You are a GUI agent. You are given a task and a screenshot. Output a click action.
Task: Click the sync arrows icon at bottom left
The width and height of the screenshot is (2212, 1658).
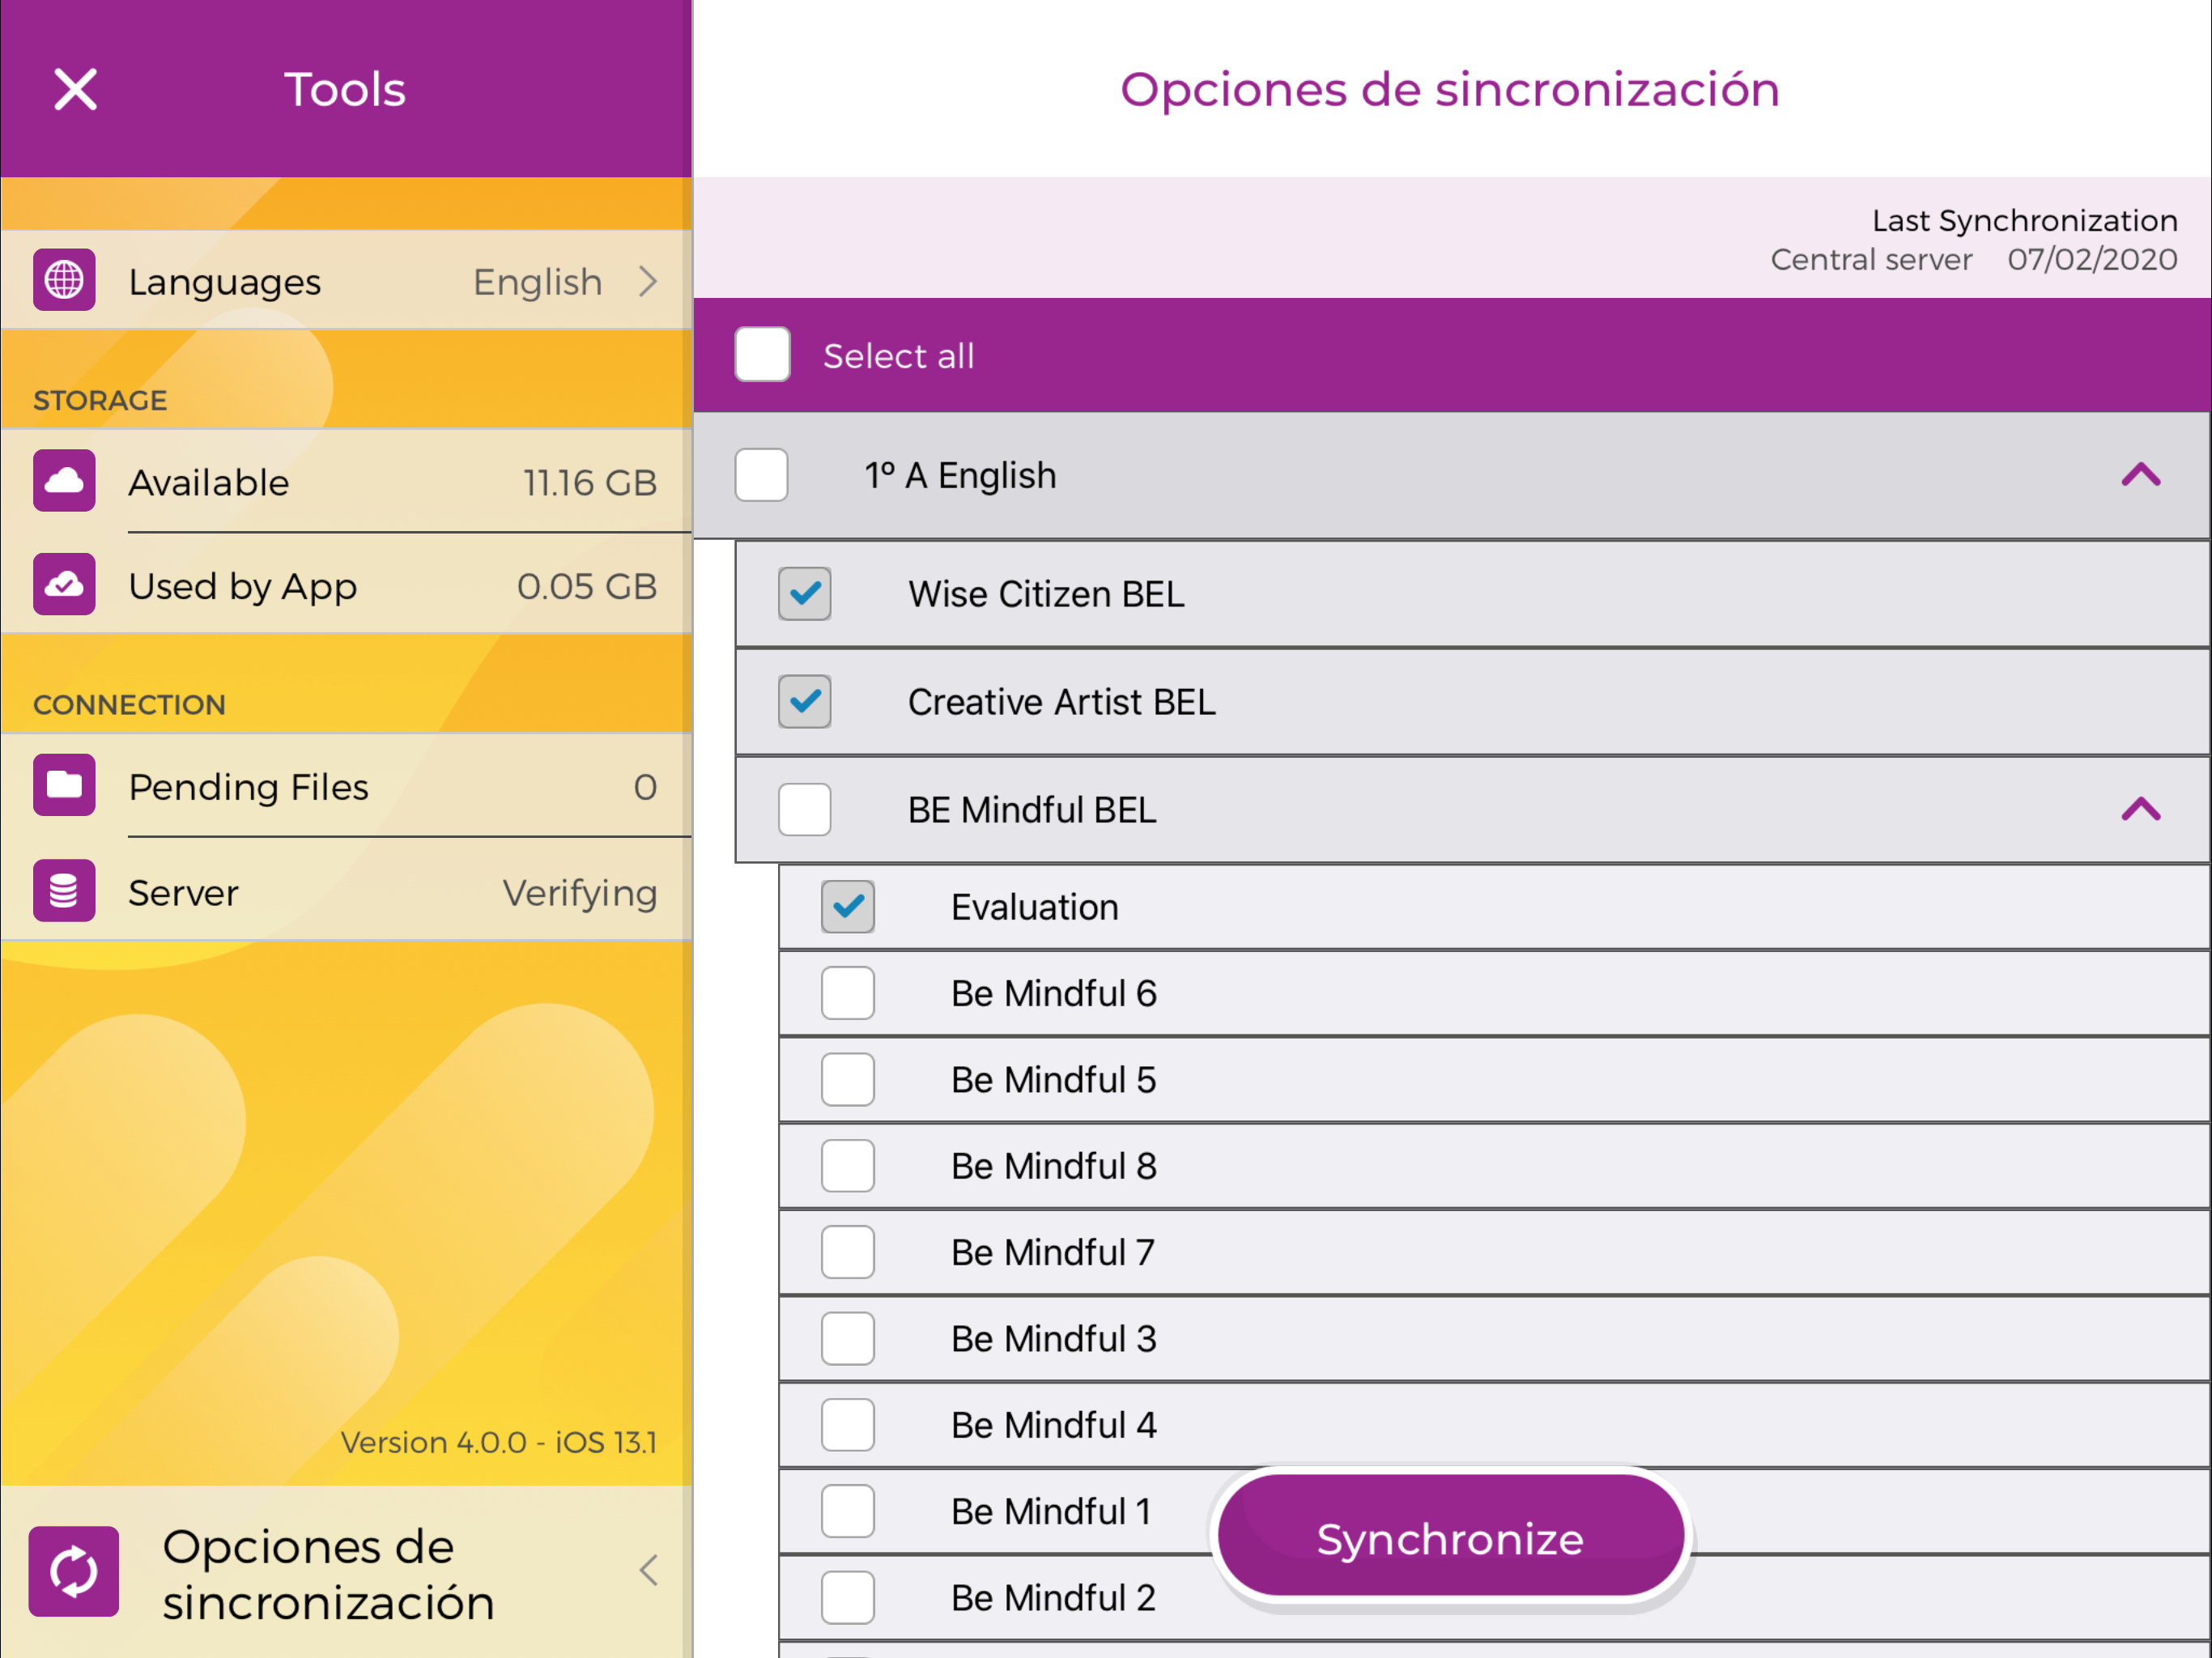click(74, 1571)
